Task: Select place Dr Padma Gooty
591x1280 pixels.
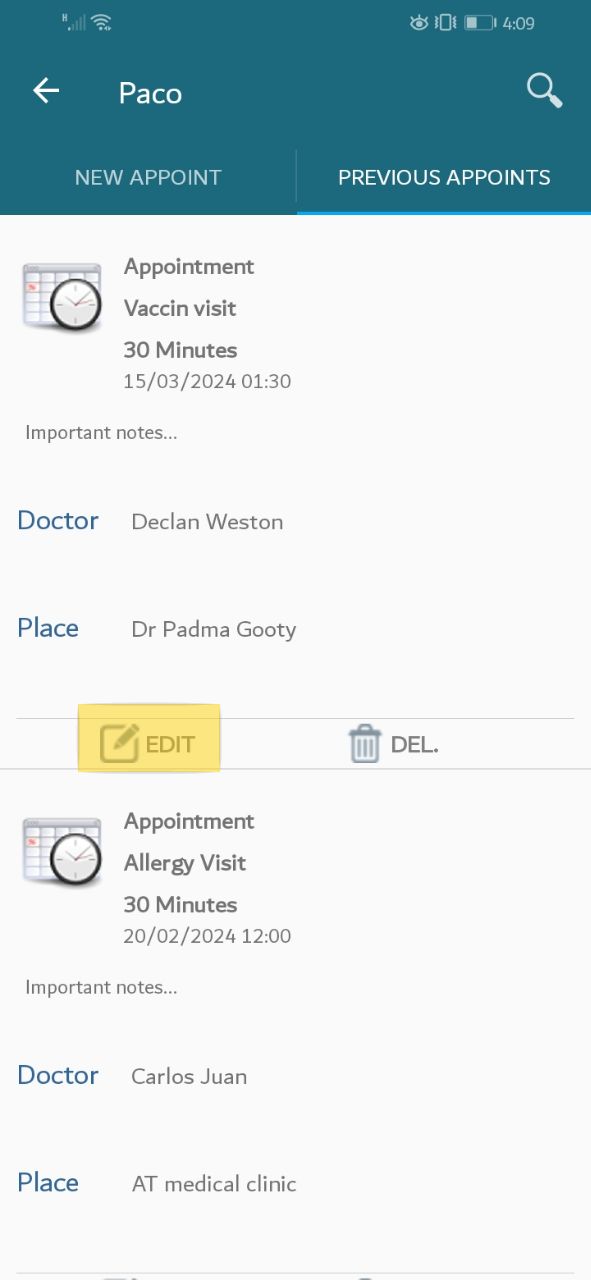Action: coord(214,630)
